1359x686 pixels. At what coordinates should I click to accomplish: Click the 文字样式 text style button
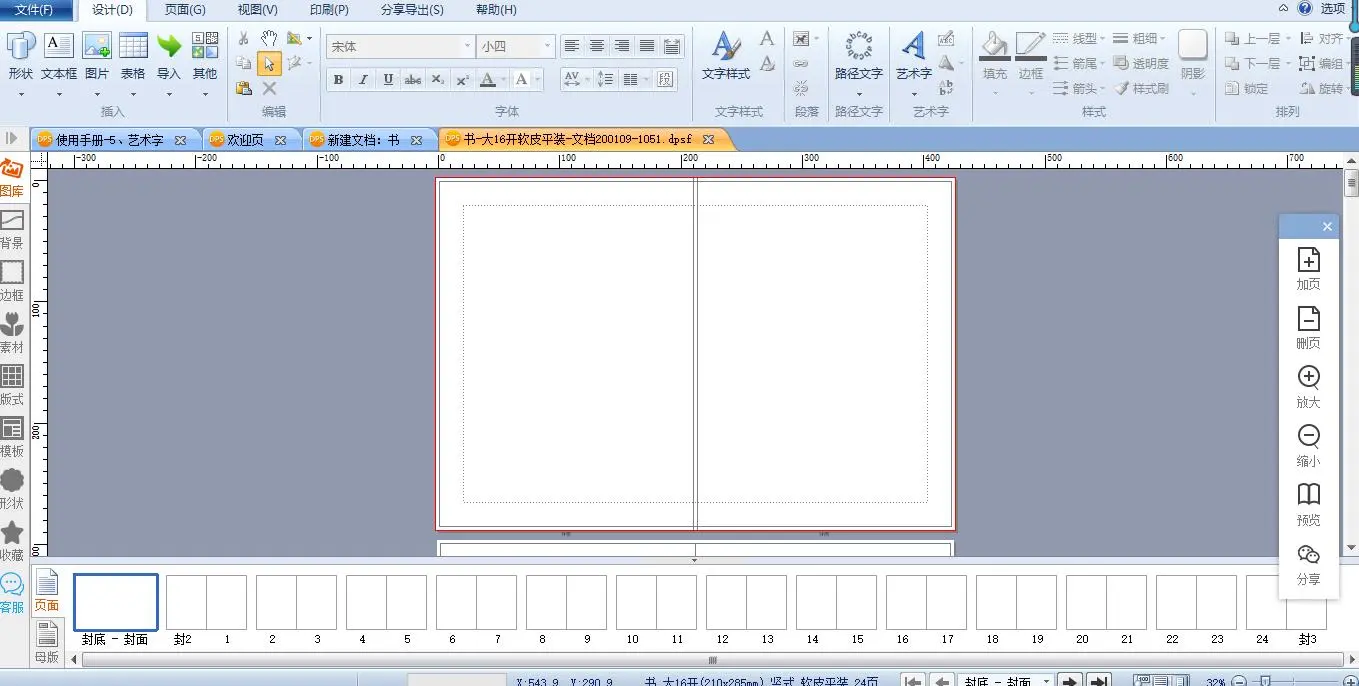click(x=726, y=55)
